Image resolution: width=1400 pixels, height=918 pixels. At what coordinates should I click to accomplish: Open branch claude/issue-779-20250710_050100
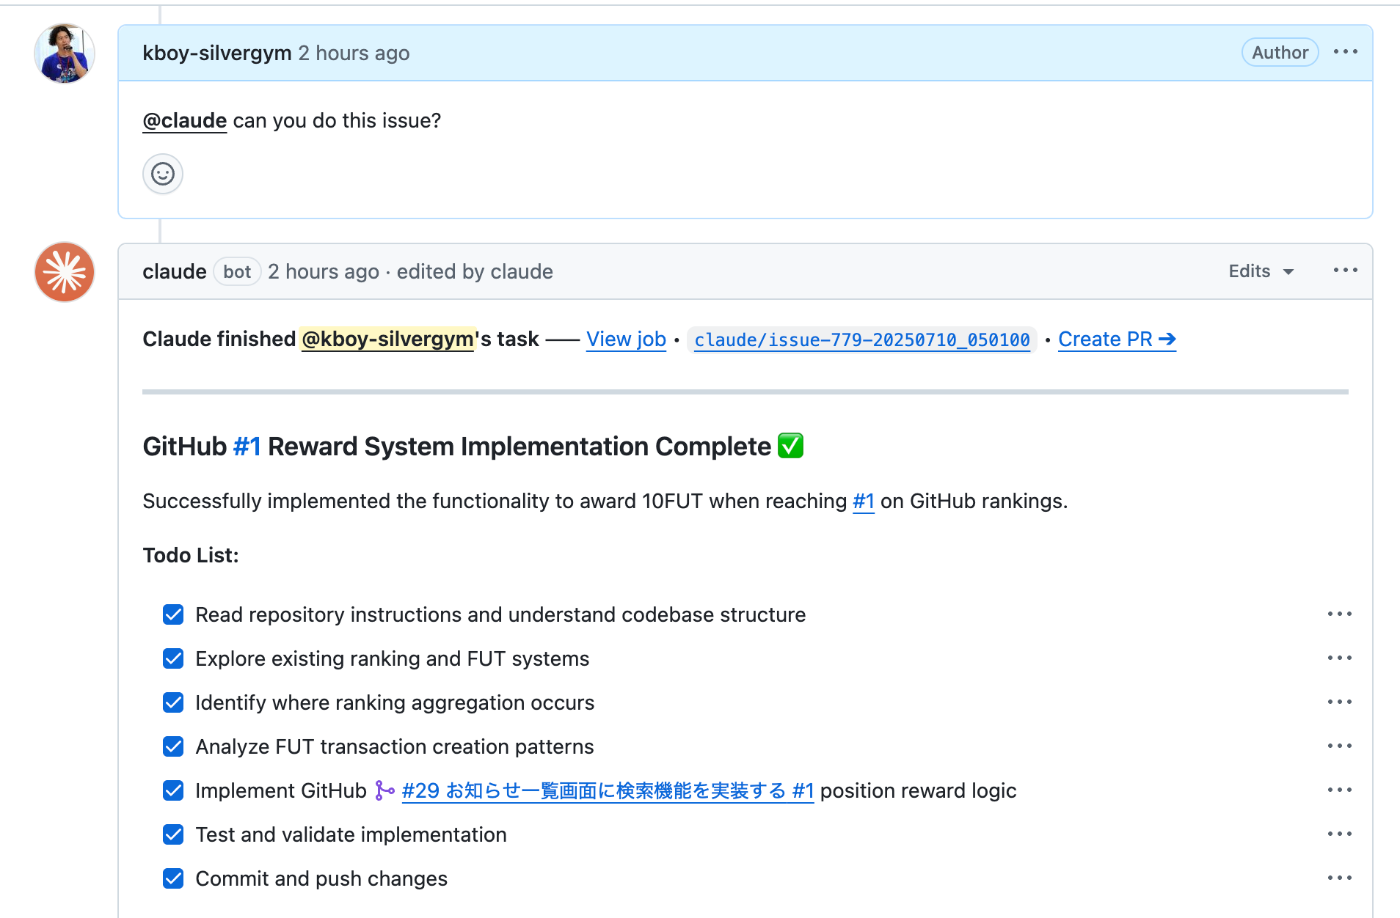click(x=862, y=340)
